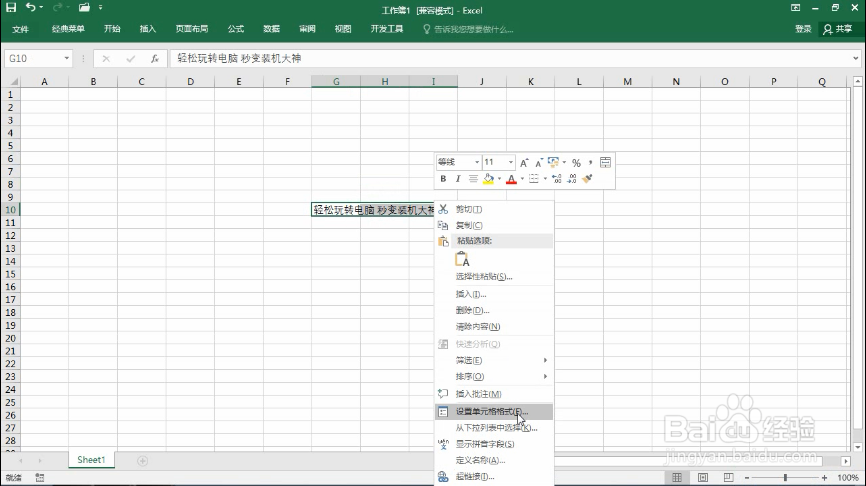866x486 pixels.
Task: Open the Formulas ribbon tab
Action: (x=236, y=29)
